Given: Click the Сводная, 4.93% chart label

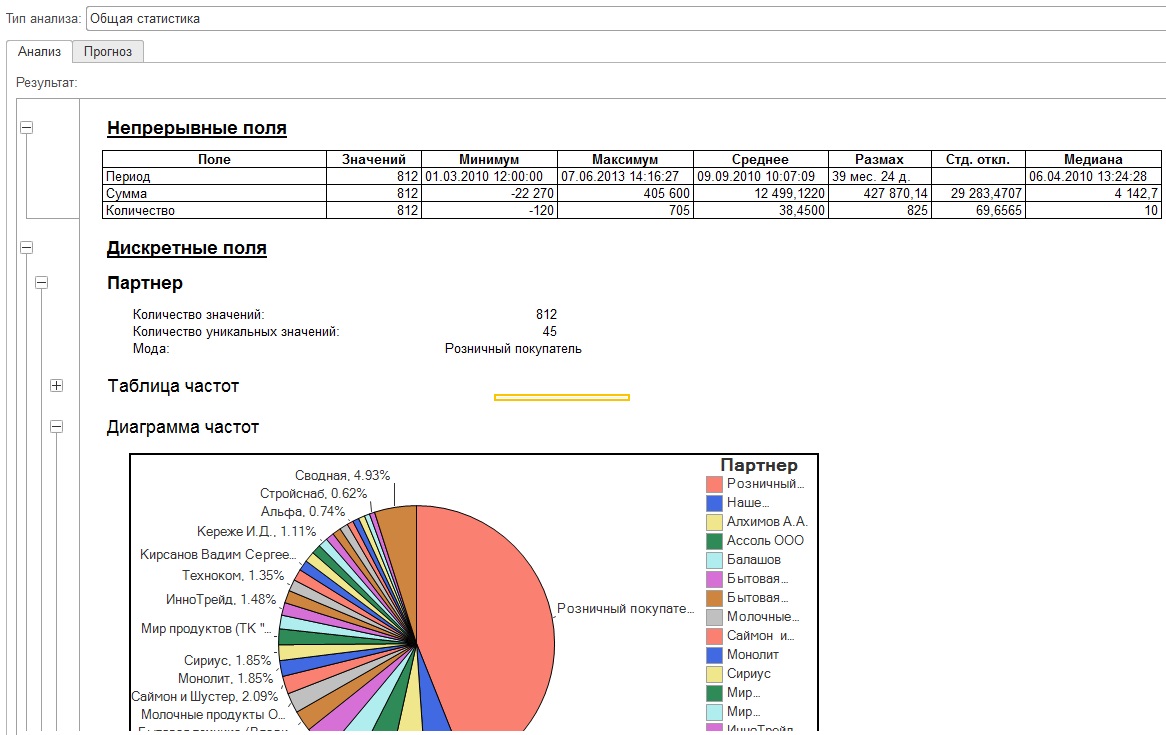Looking at the screenshot, I should [342, 475].
